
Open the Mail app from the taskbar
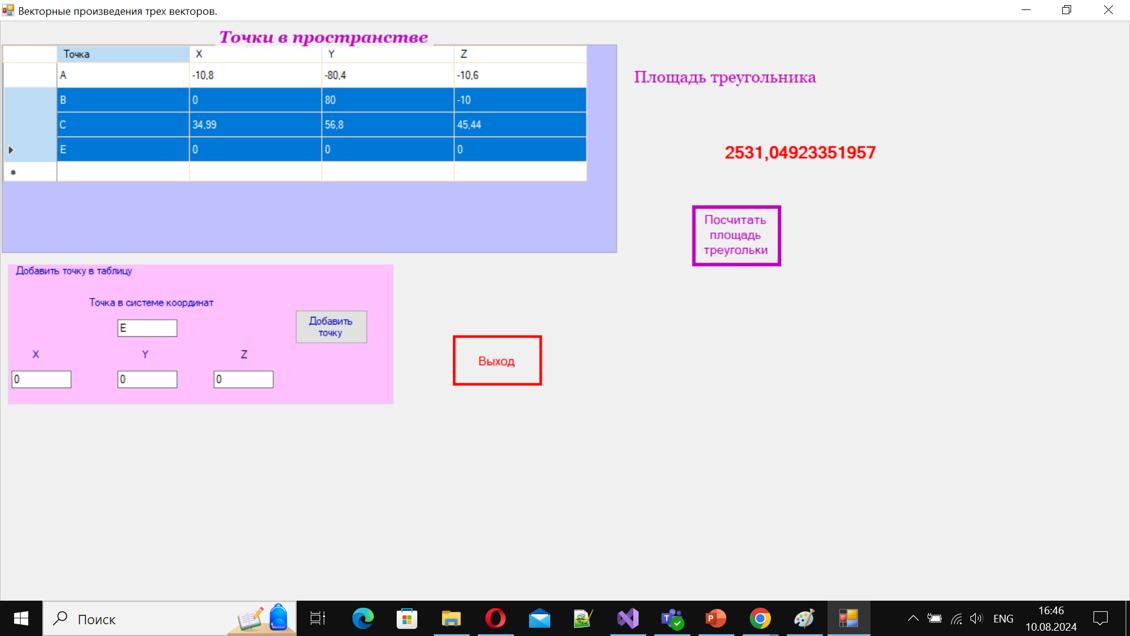tap(539, 619)
